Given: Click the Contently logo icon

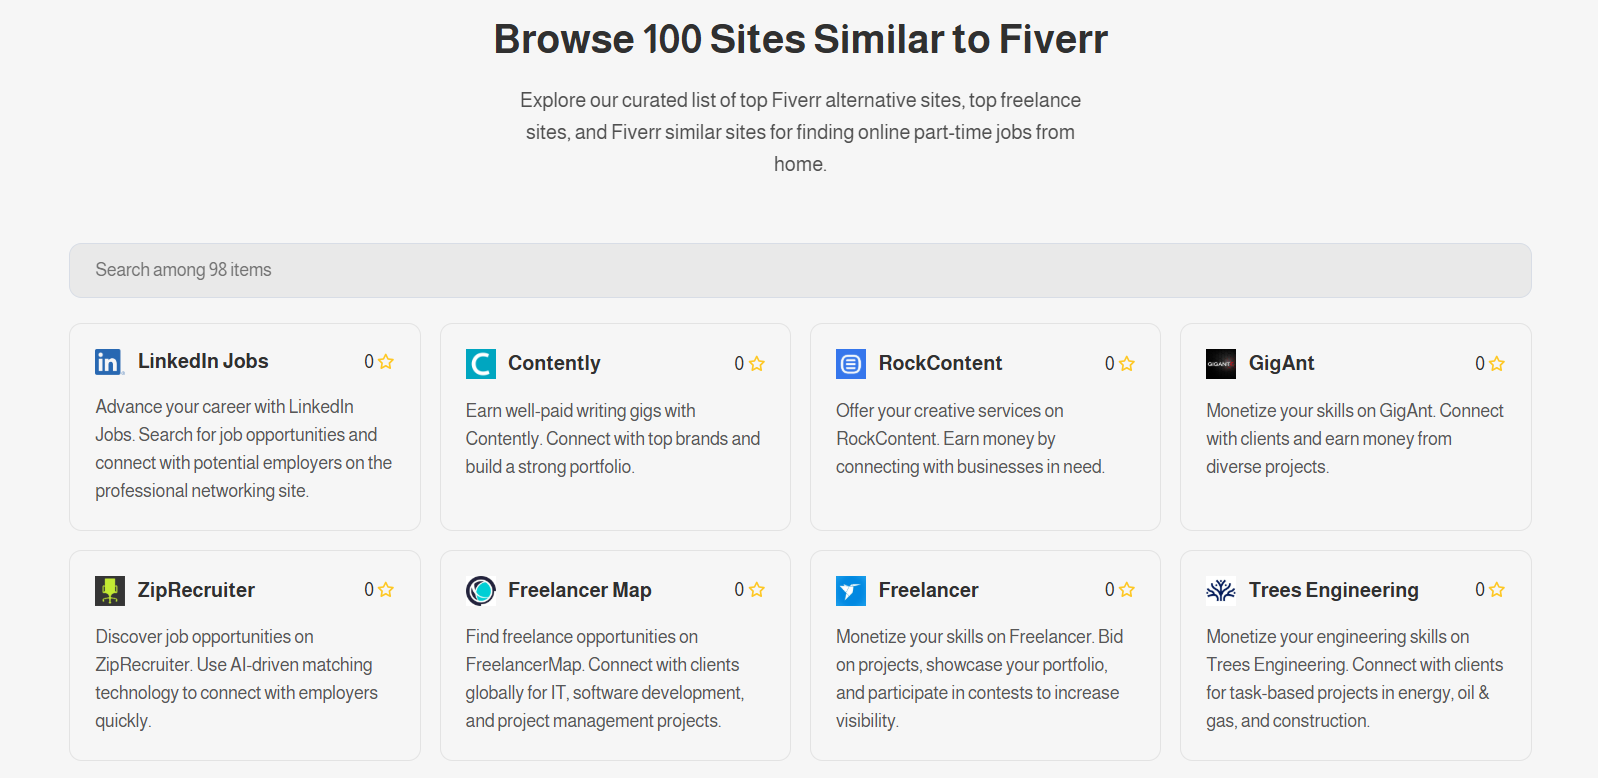Looking at the screenshot, I should 481,364.
